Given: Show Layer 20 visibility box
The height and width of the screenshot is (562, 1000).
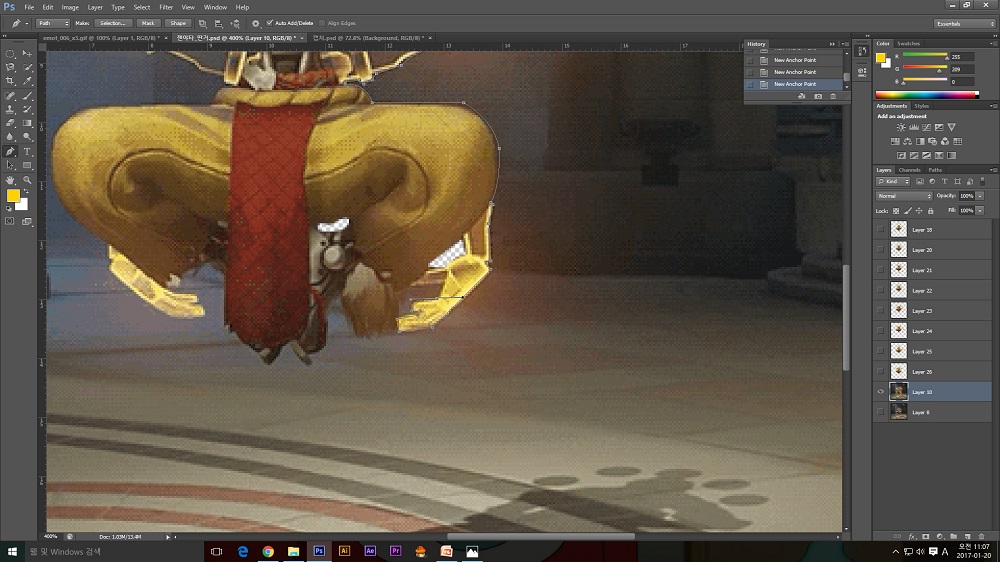Looking at the screenshot, I should point(880,249).
